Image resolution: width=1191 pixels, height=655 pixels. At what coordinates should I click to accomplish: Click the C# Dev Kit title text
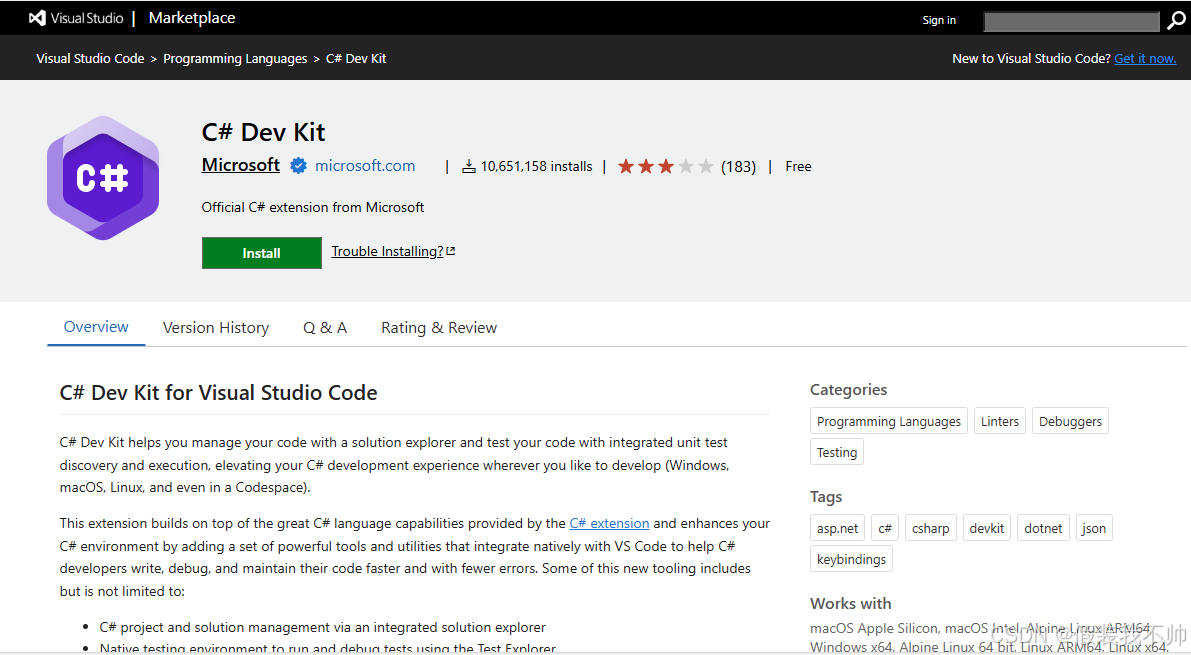[264, 132]
